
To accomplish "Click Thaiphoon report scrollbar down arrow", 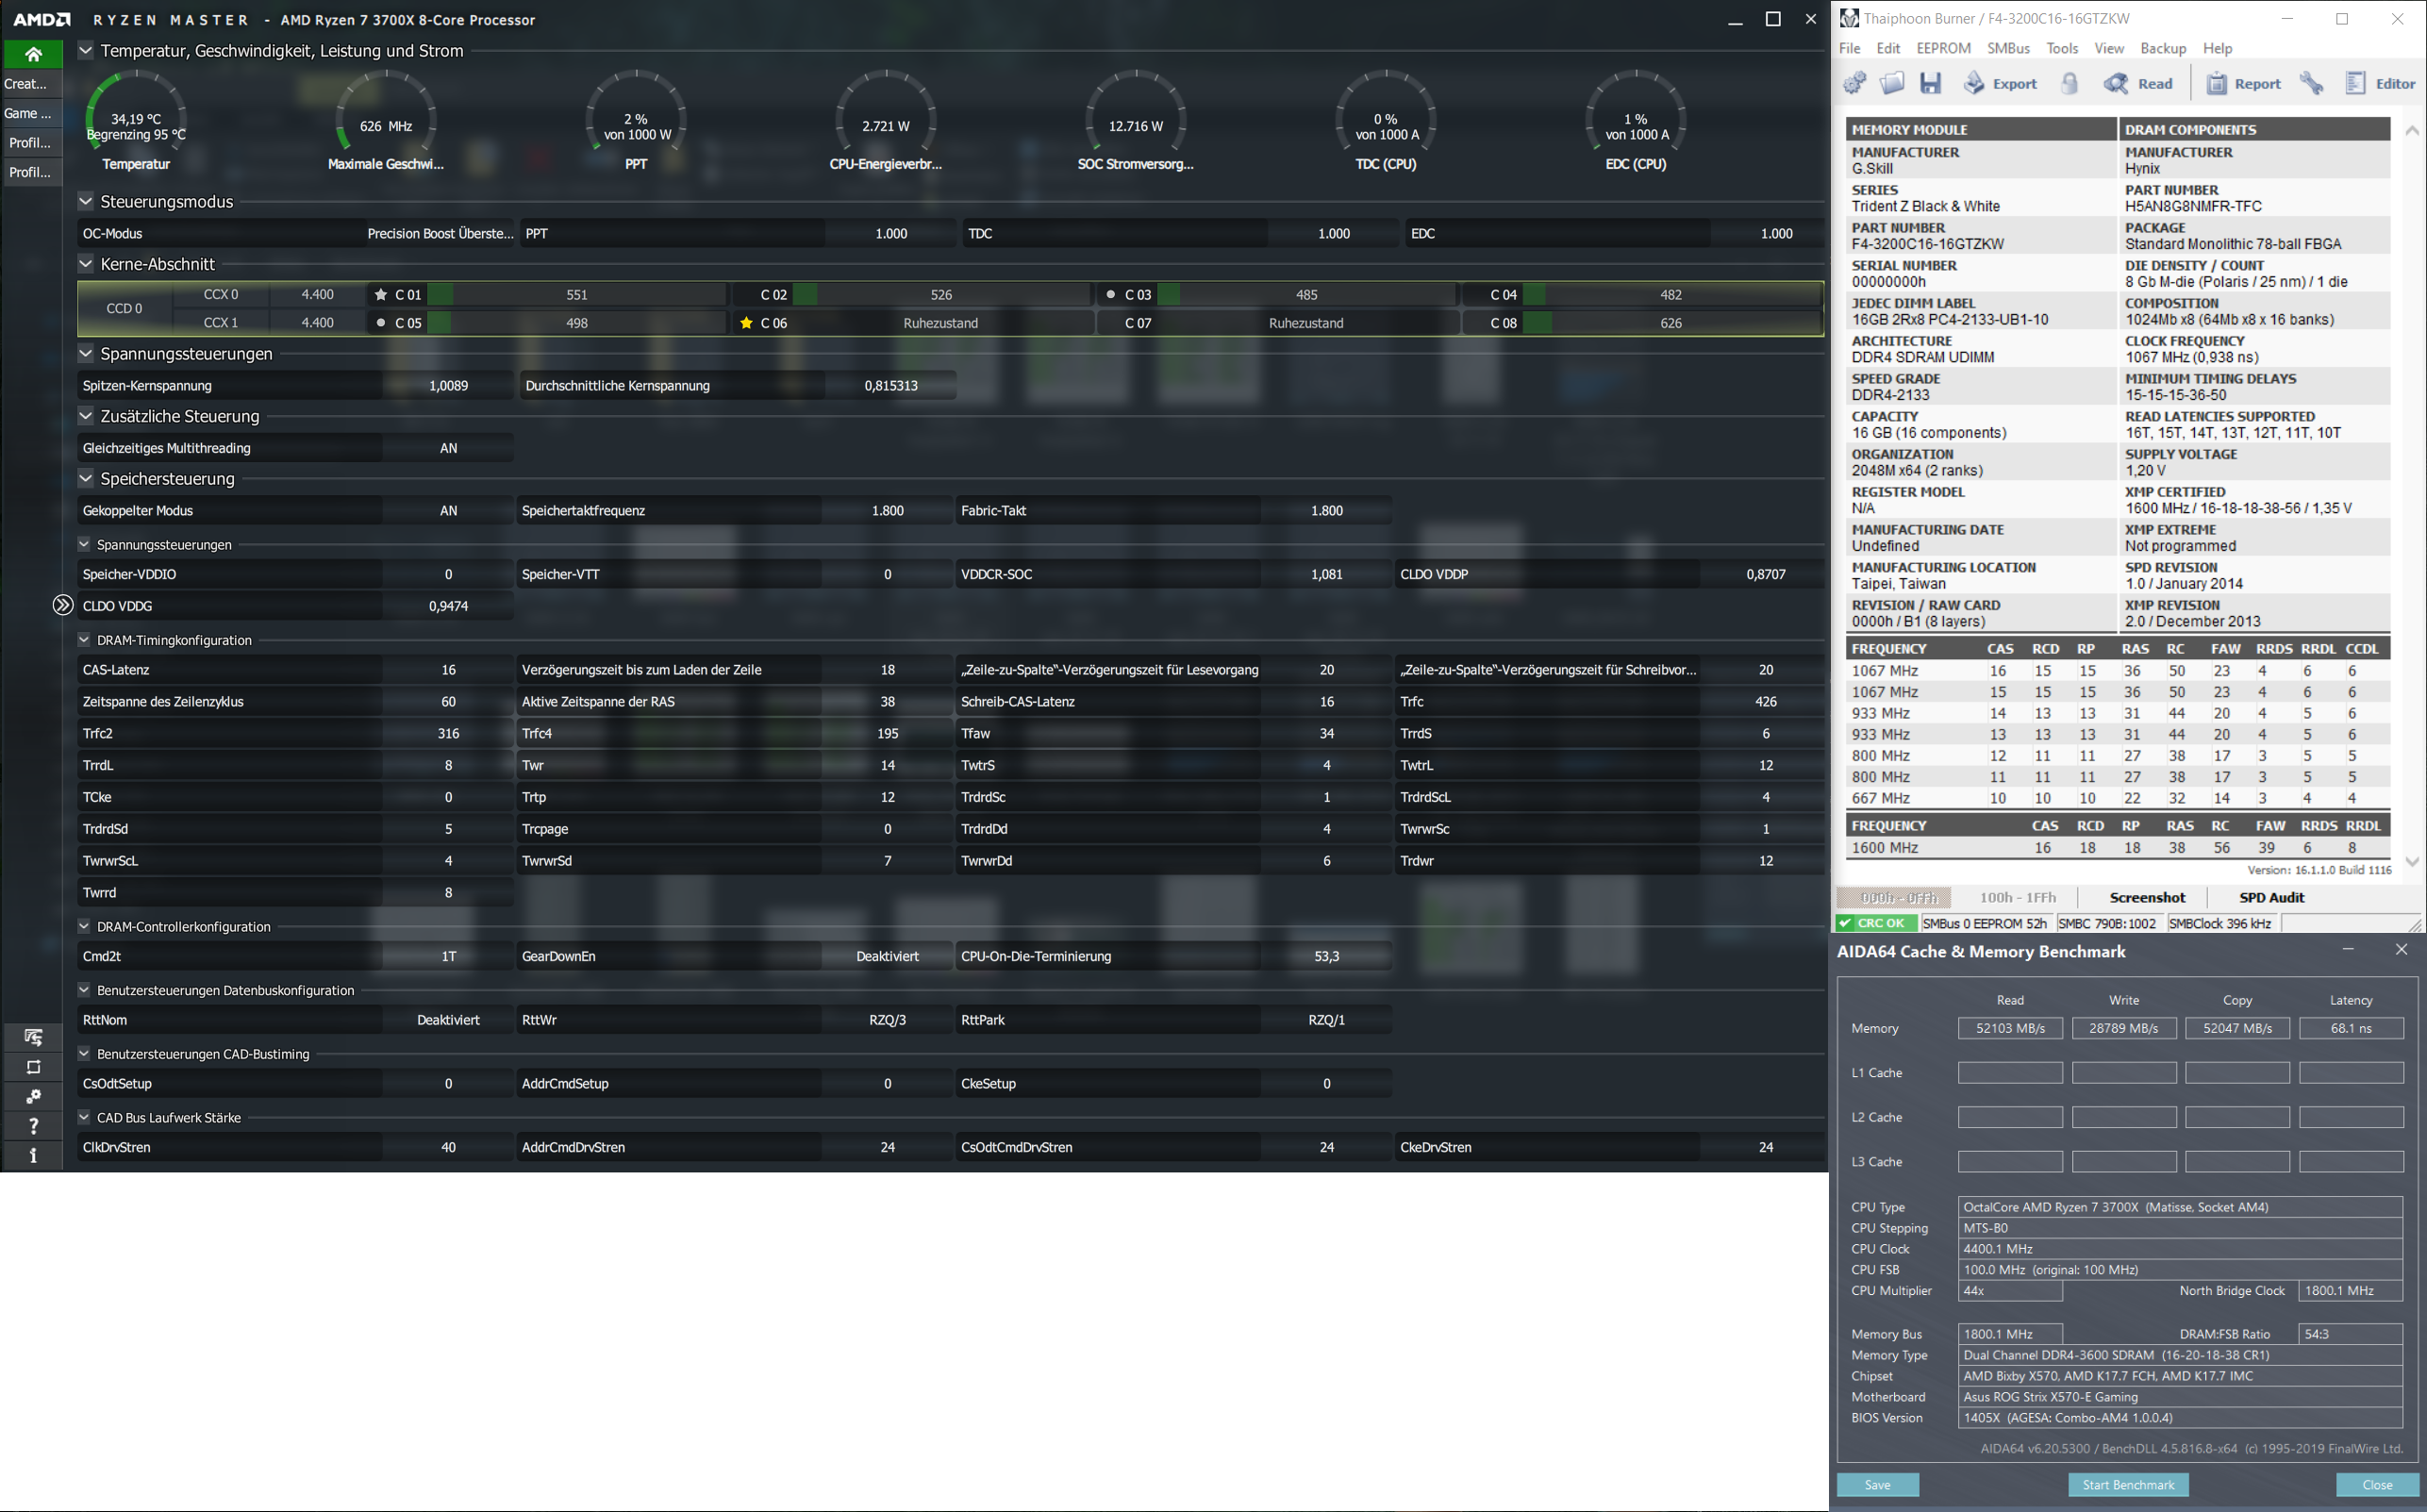I will pyautogui.click(x=2411, y=861).
